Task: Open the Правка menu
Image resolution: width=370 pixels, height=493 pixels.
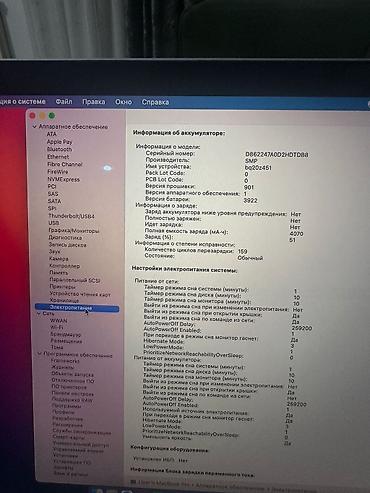Action: pyautogui.click(x=94, y=102)
